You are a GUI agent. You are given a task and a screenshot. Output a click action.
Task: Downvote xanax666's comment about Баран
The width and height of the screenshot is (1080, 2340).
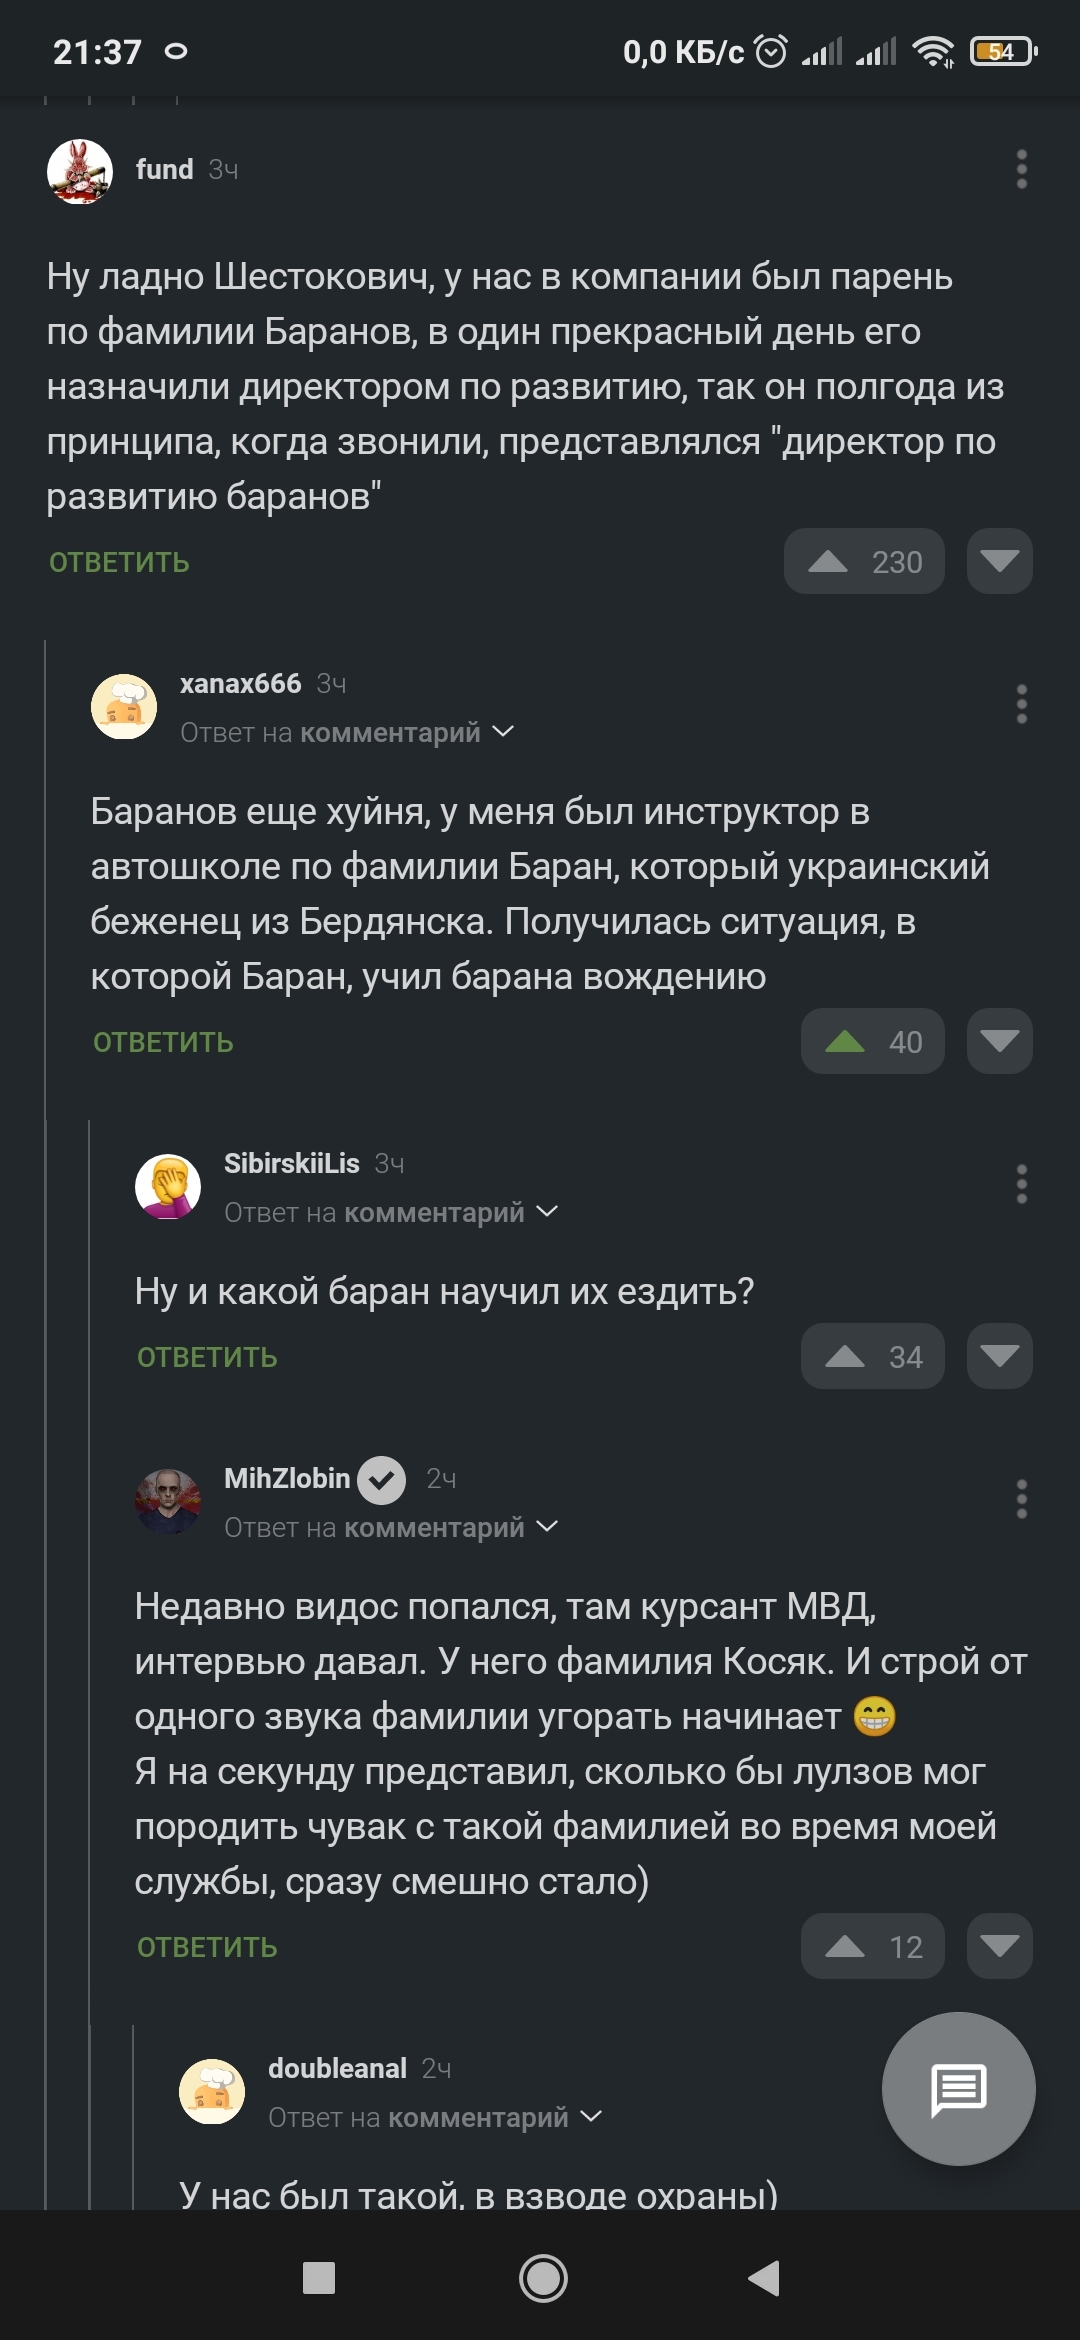[x=999, y=1041]
